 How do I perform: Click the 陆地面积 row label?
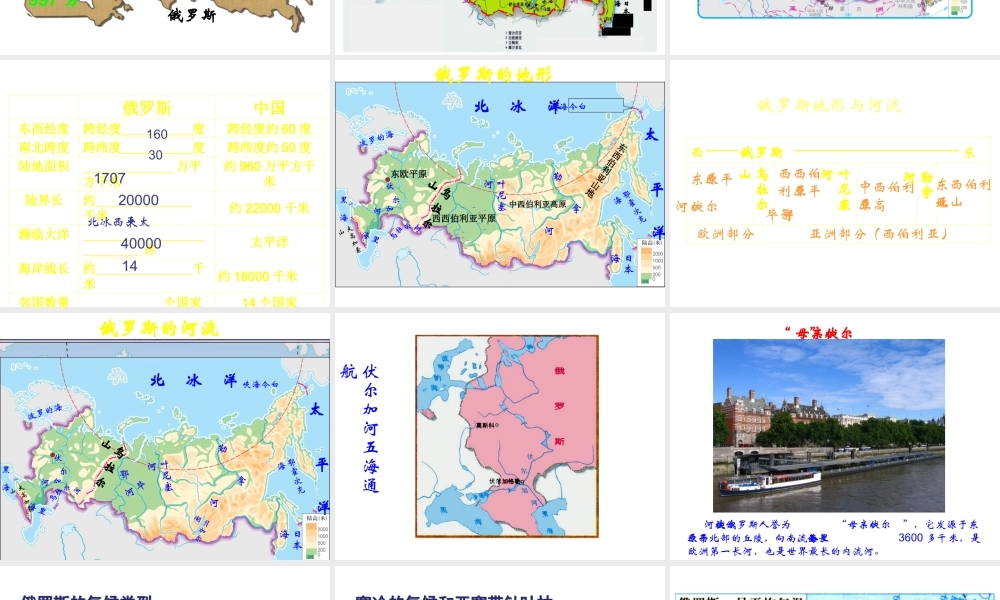(x=43, y=166)
